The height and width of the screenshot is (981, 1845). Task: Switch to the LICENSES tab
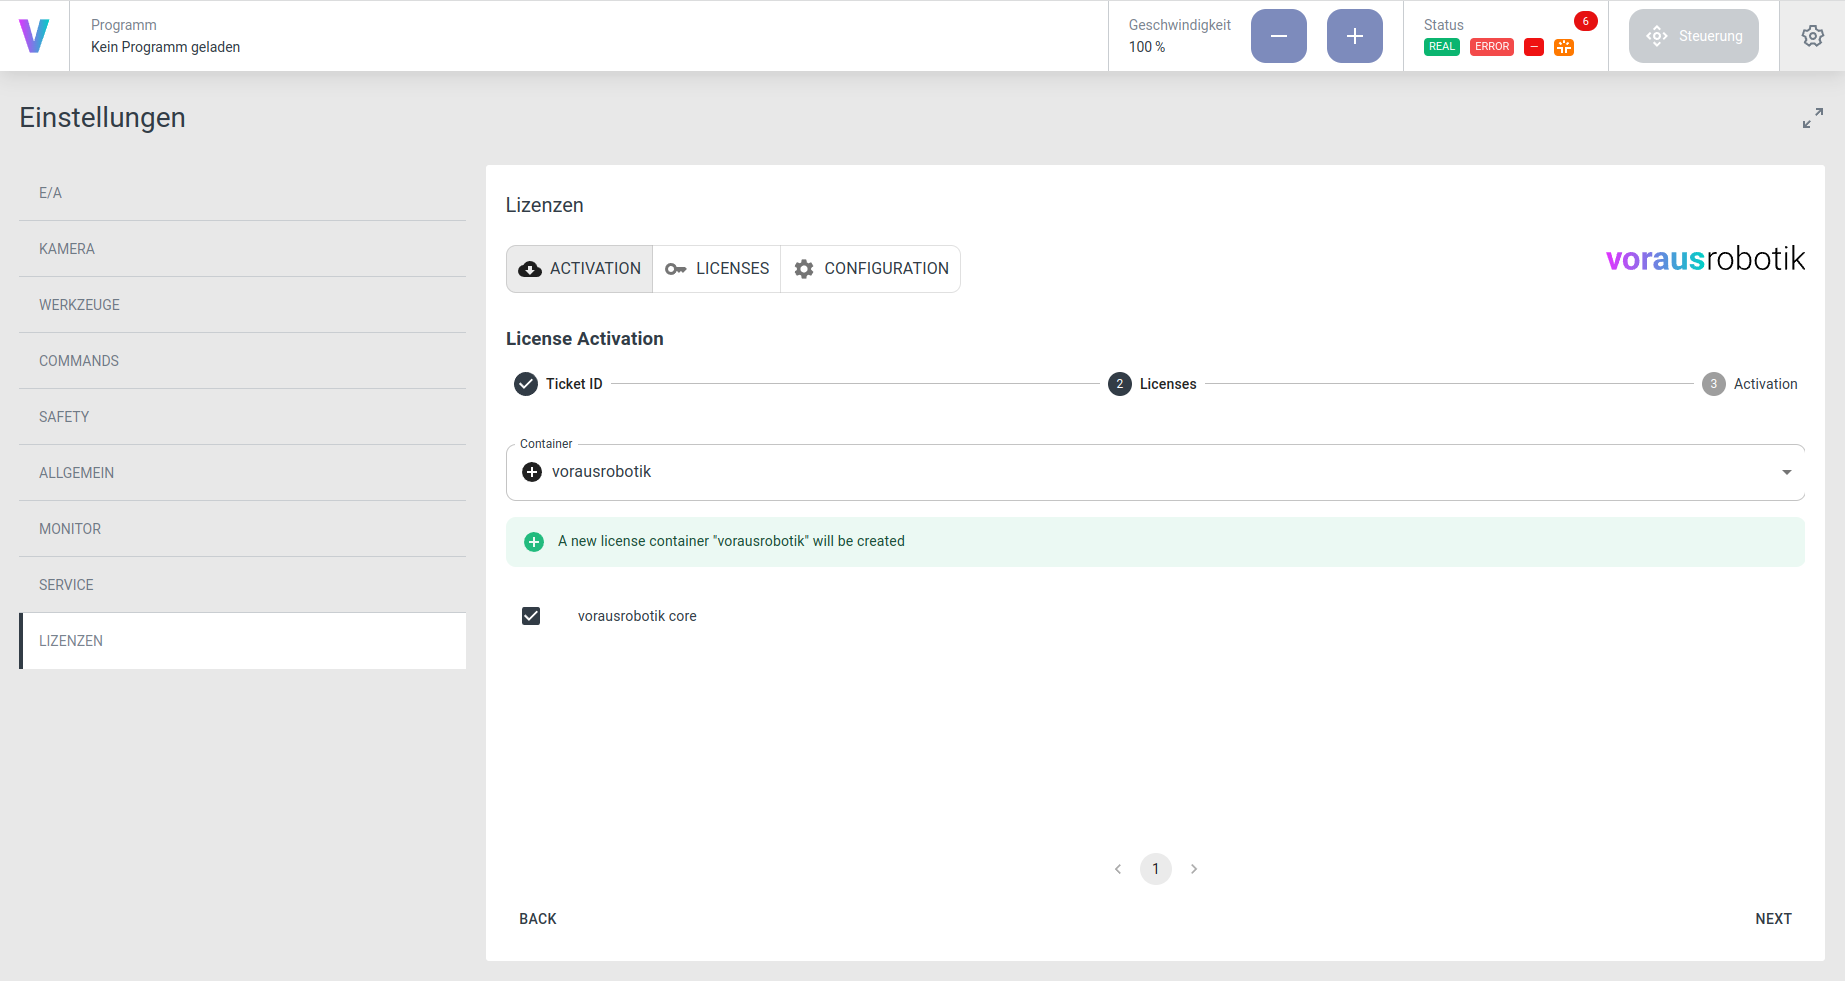tap(717, 269)
